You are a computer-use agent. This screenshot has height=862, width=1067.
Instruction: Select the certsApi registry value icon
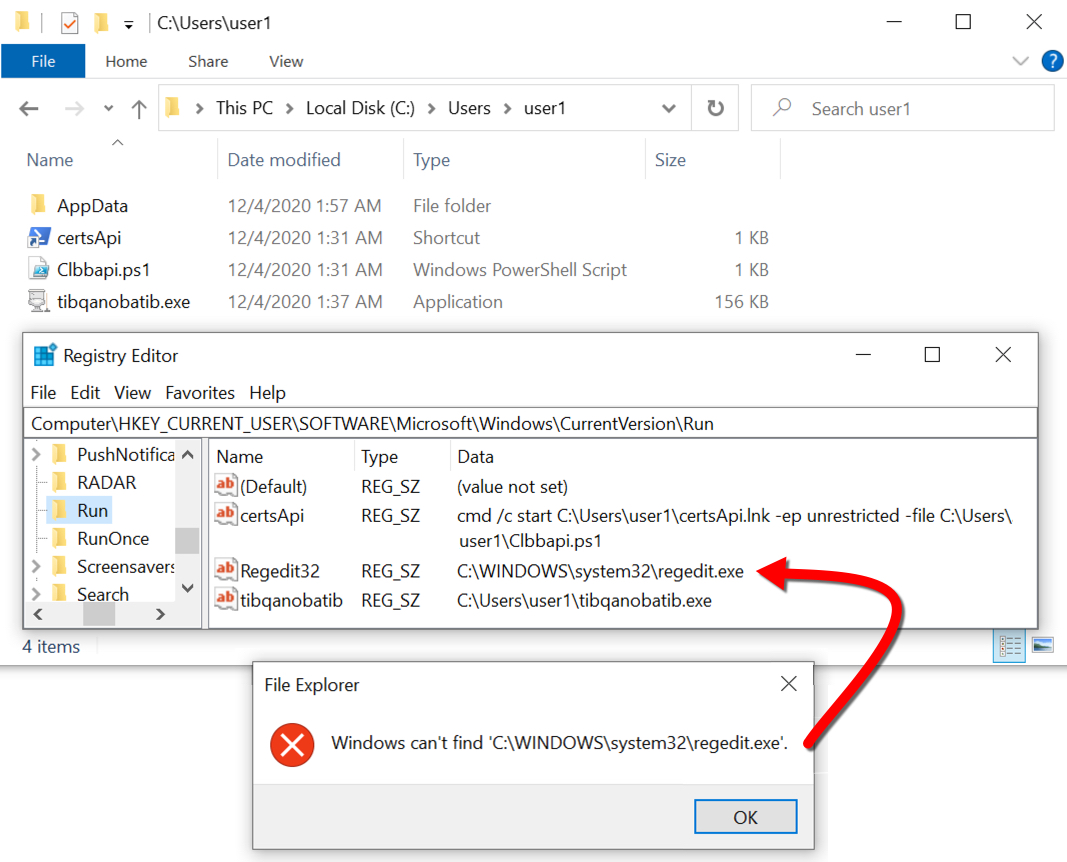click(x=225, y=514)
